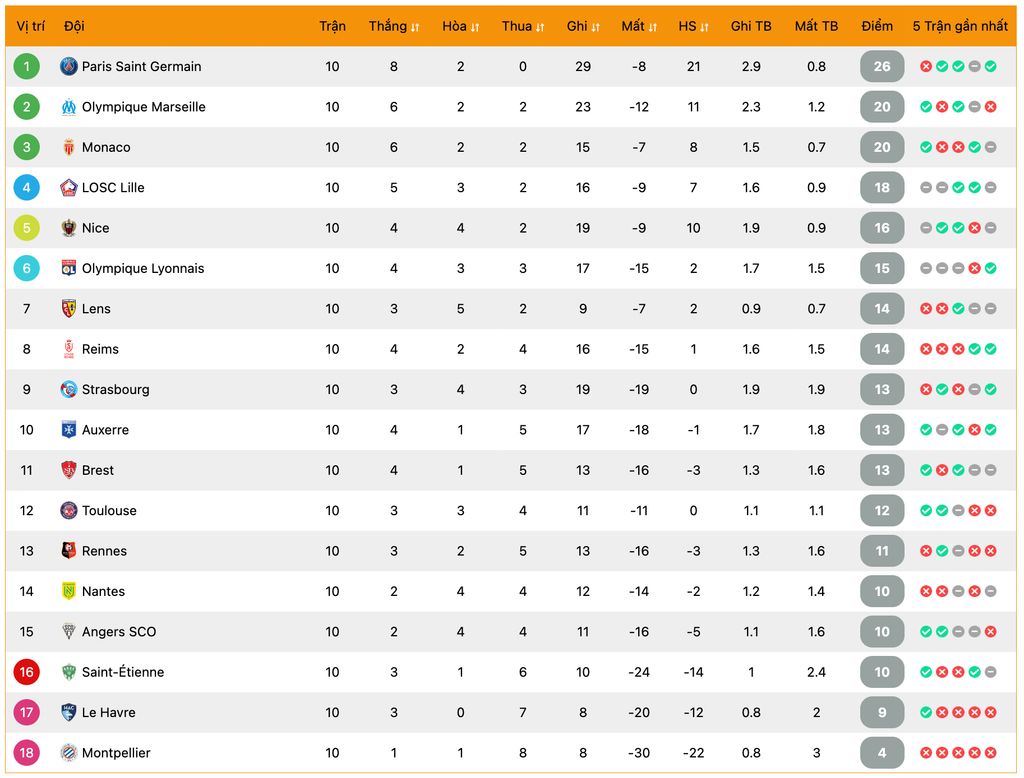
Task: Sort table by Thua column arrows
Action: (x=539, y=27)
